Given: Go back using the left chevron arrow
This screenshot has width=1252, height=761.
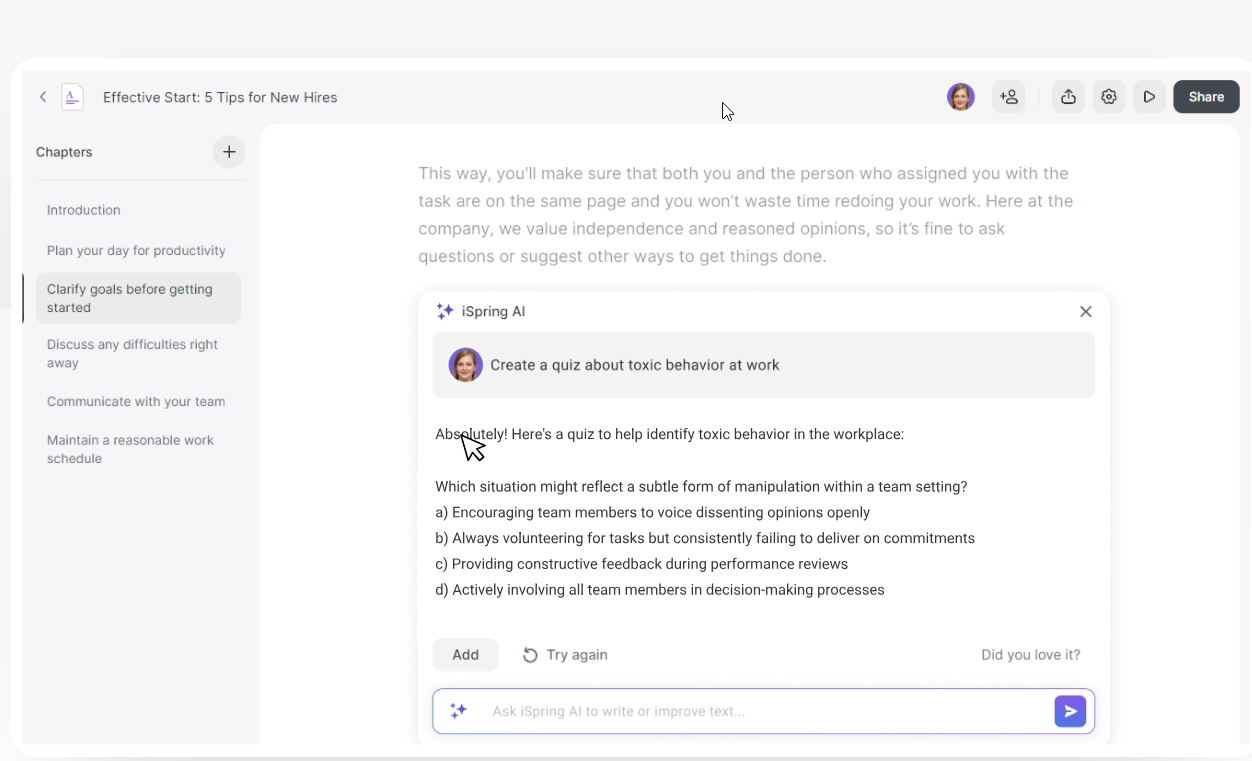Looking at the screenshot, I should click(43, 97).
